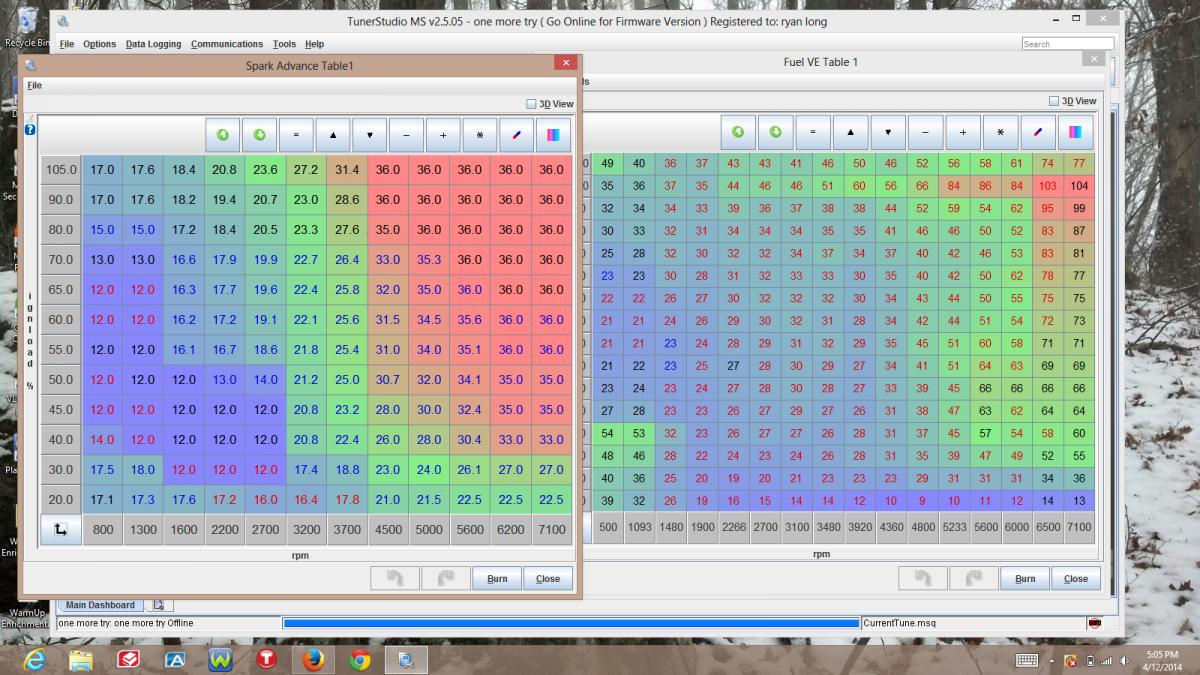This screenshot has height=675, width=1200.
Task: Click the axis arrow icon left of 800 rpm
Action: pyautogui.click(x=60, y=530)
